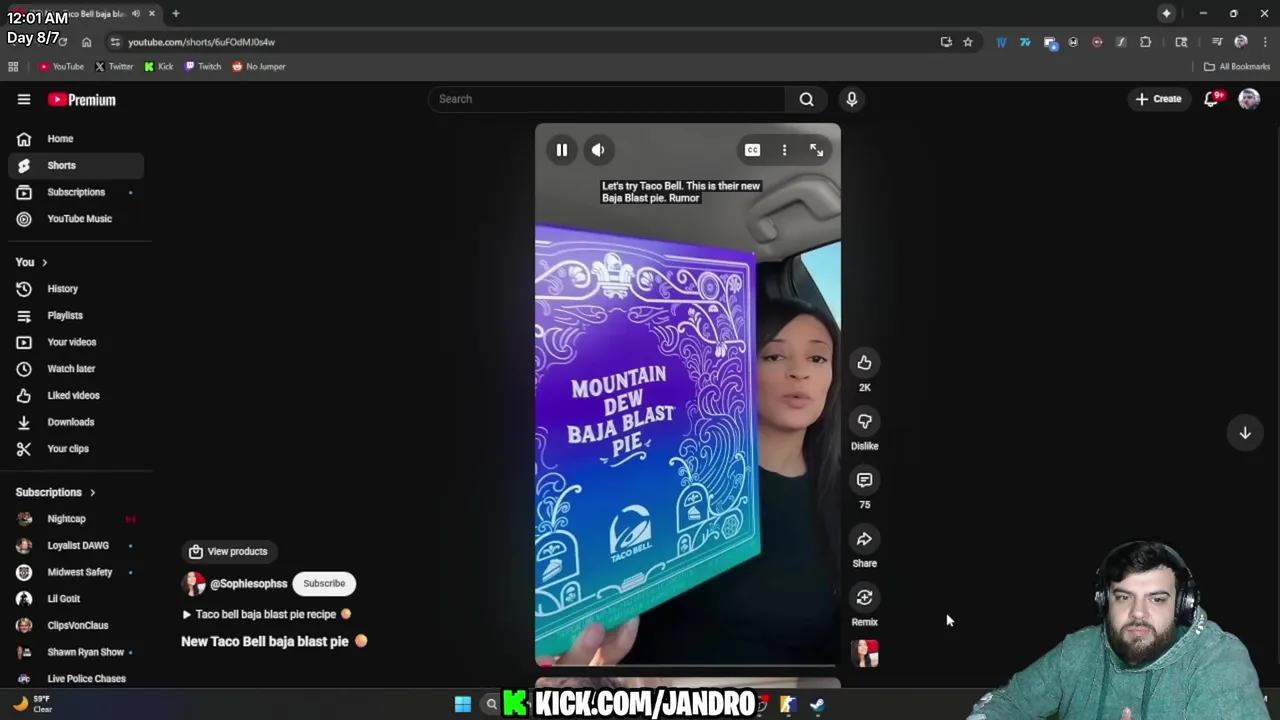Pause the Short with the pause button
The image size is (1280, 720).
point(561,150)
